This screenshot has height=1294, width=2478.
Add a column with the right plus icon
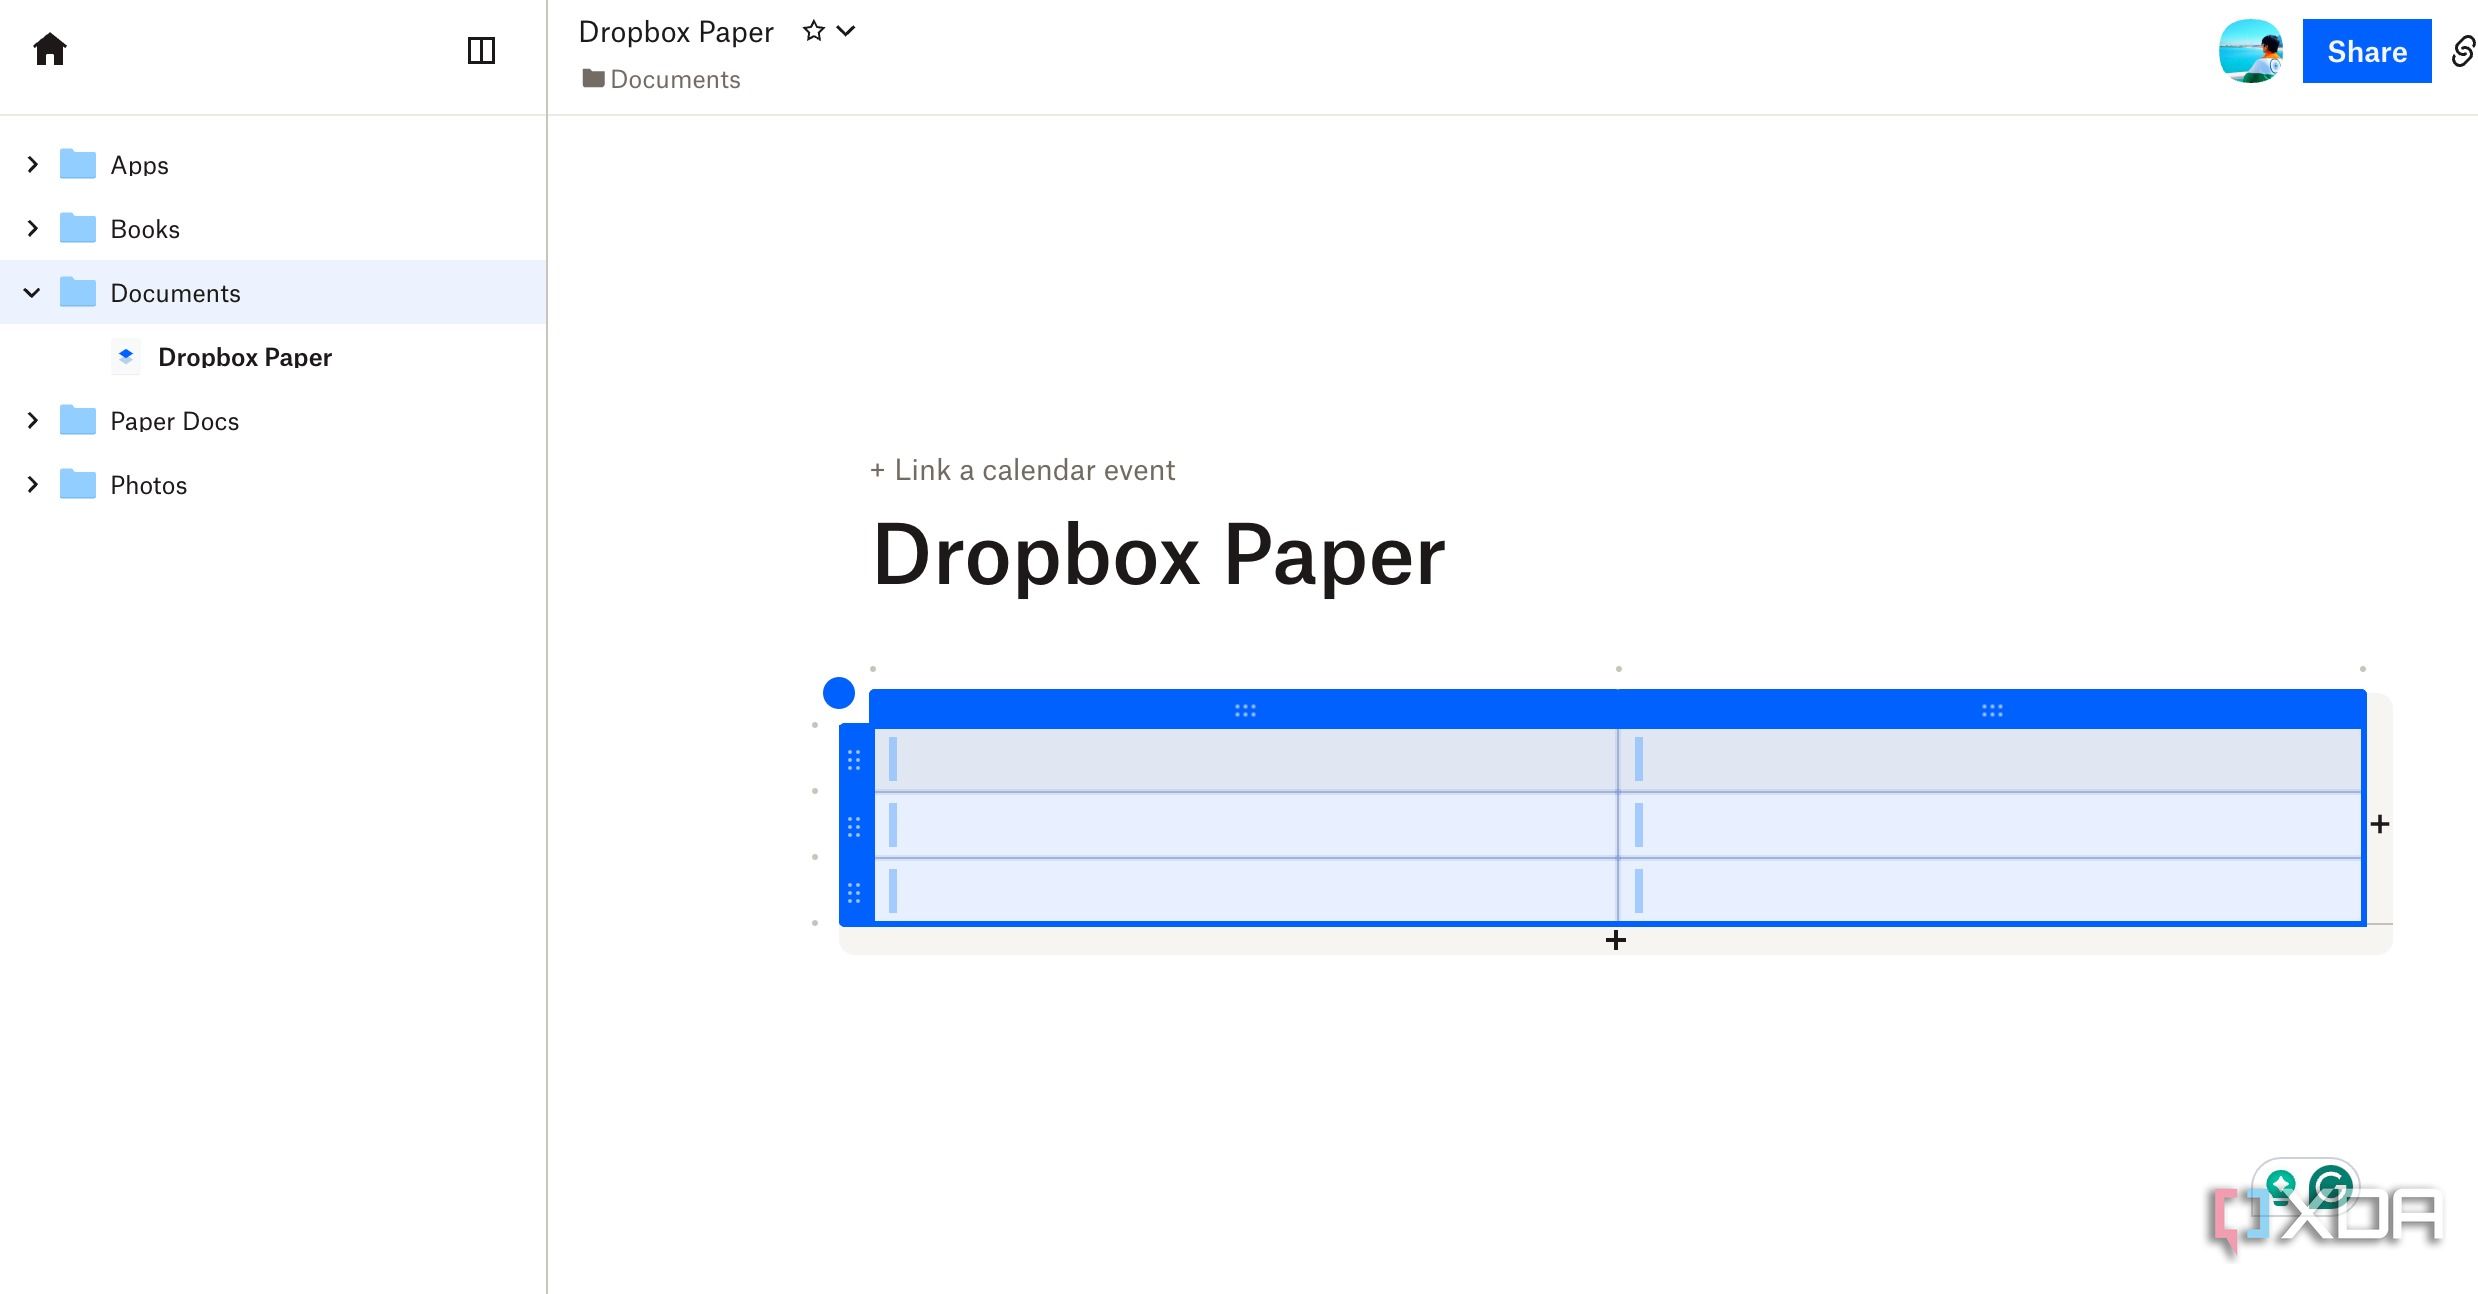coord(2379,824)
